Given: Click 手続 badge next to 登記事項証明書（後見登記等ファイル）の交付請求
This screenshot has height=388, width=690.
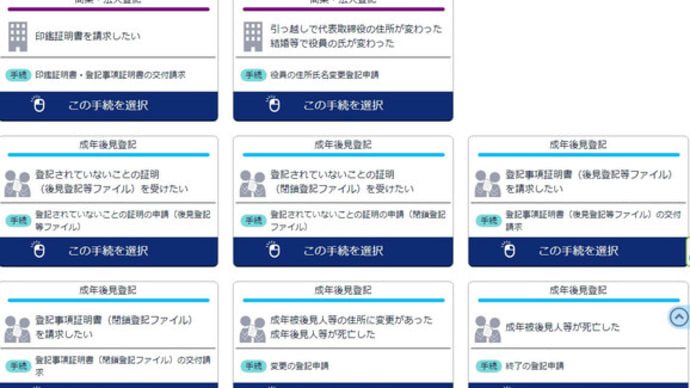Looking at the screenshot, I should (x=488, y=220).
